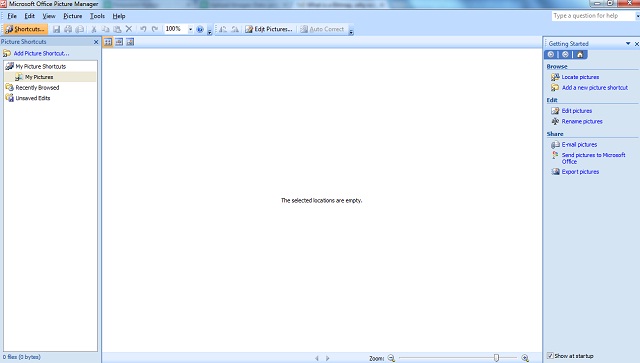
Task: Open Getting Started pane dropdown arrow
Action: 628,43
